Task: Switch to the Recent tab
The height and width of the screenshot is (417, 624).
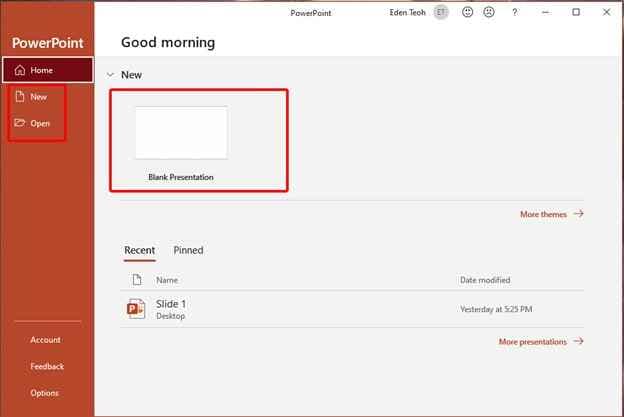Action: tap(140, 250)
